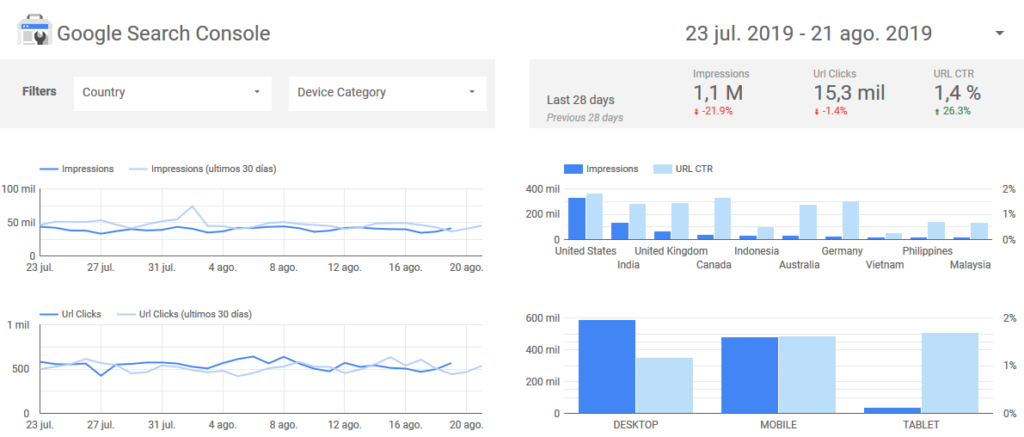The image size is (1024, 437).
Task: Click the Filters label
Action: pyautogui.click(x=39, y=91)
